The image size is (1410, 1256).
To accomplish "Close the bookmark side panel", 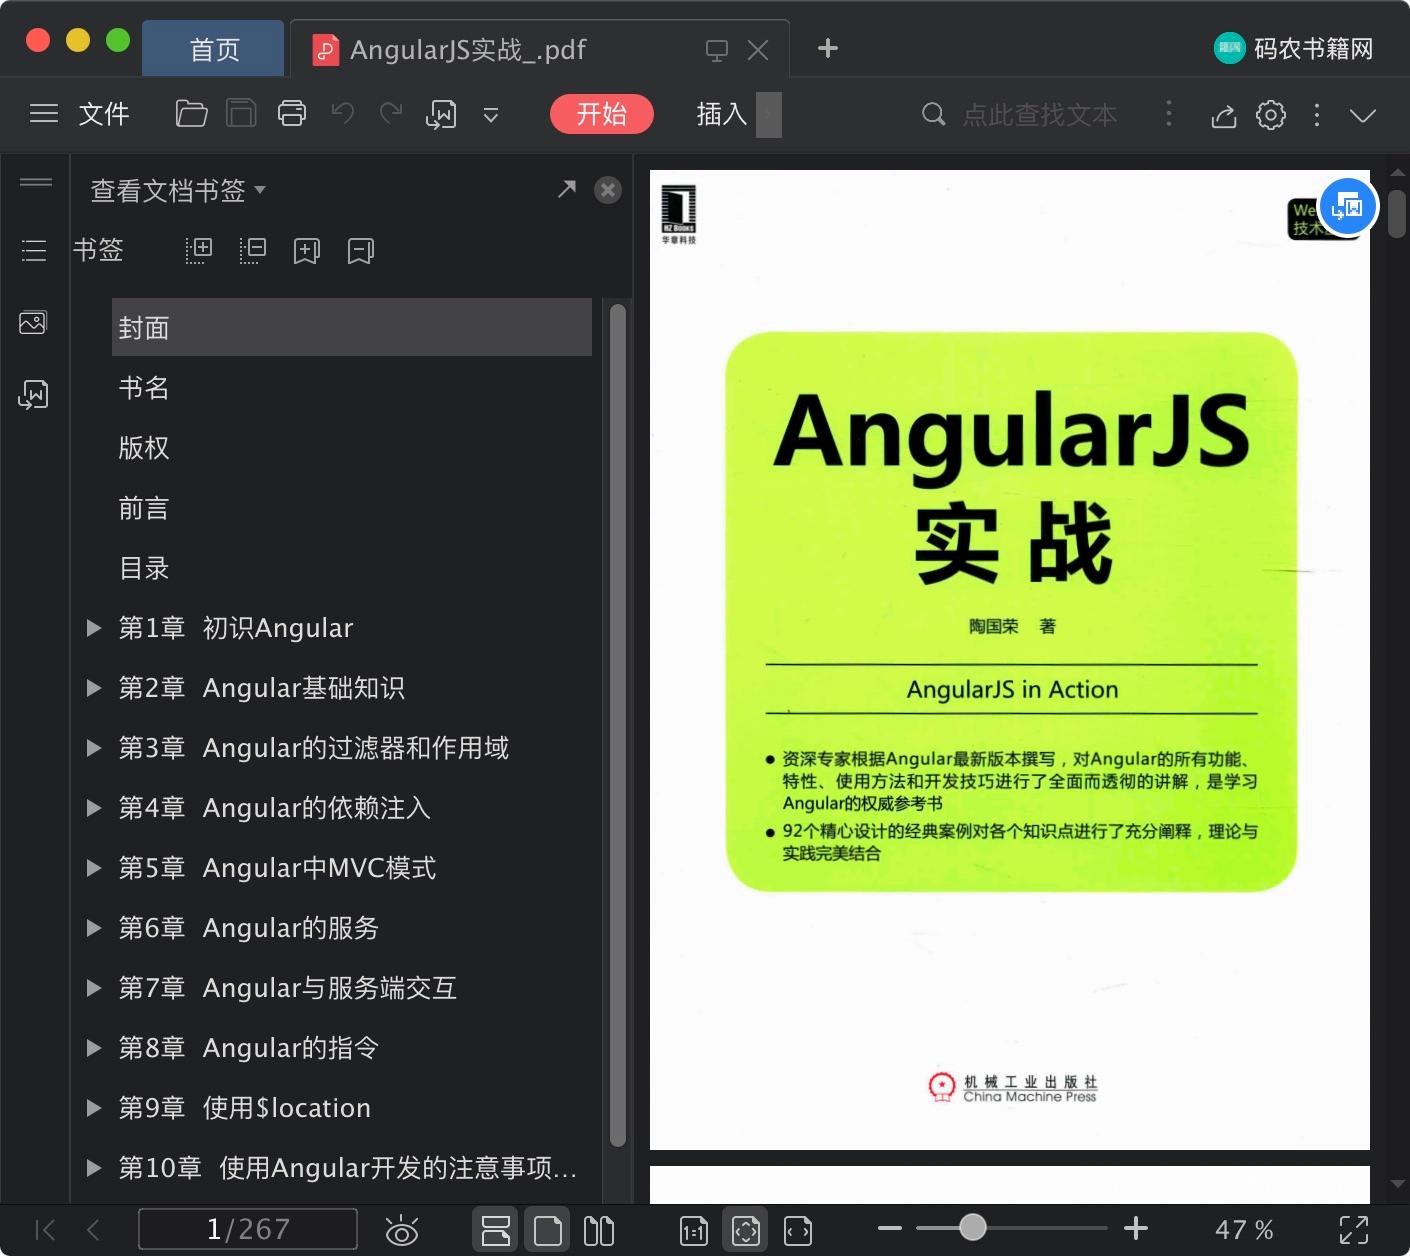I will (608, 190).
